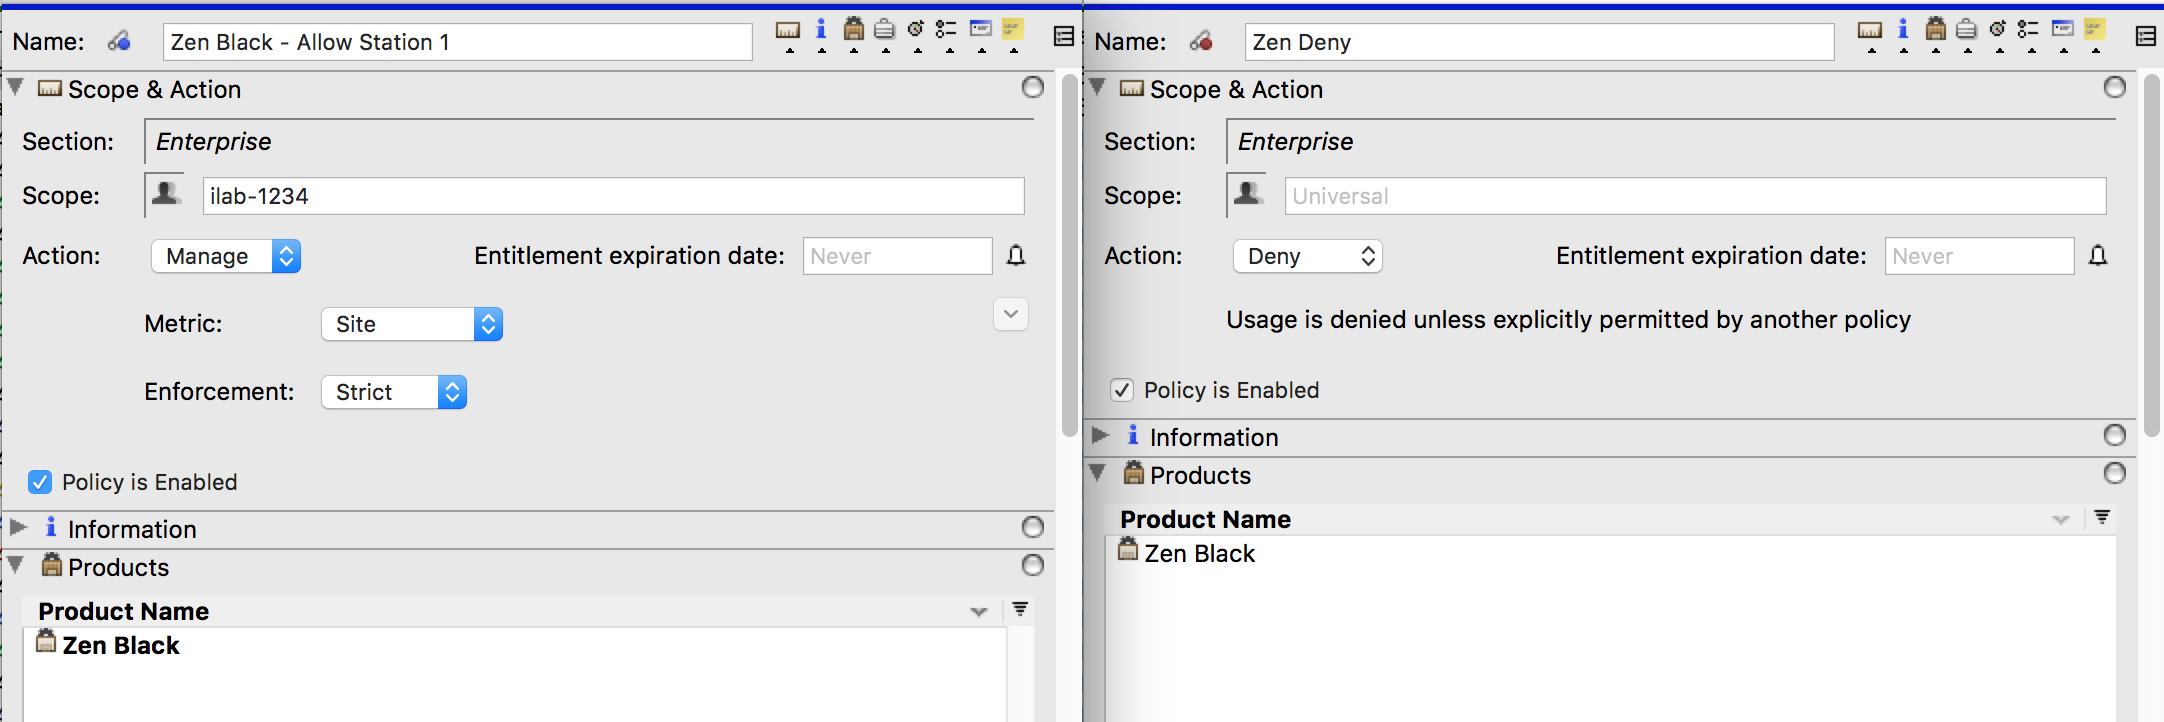The height and width of the screenshot is (722, 2164).
Task: Click scope user icon beside ilab-1234 field
Action: (166, 194)
